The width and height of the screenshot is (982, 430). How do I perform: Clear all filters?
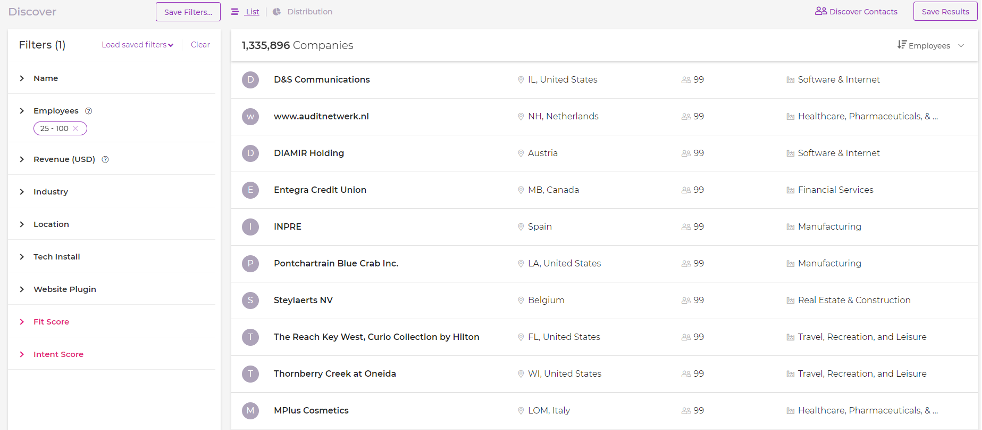click(x=200, y=45)
